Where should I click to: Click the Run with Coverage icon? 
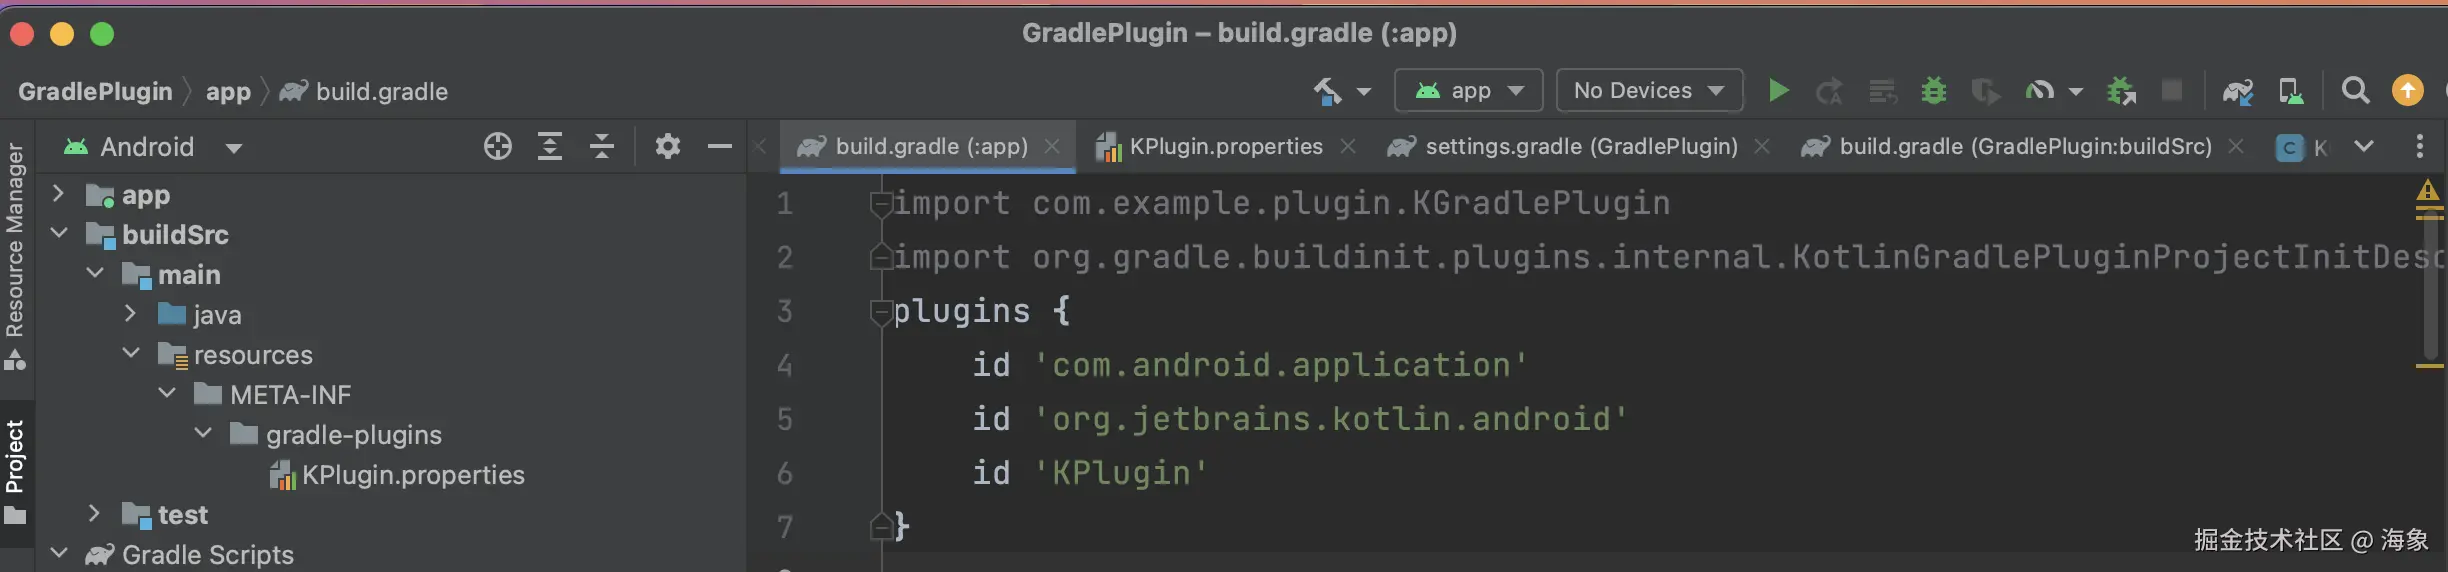coord(1985,91)
